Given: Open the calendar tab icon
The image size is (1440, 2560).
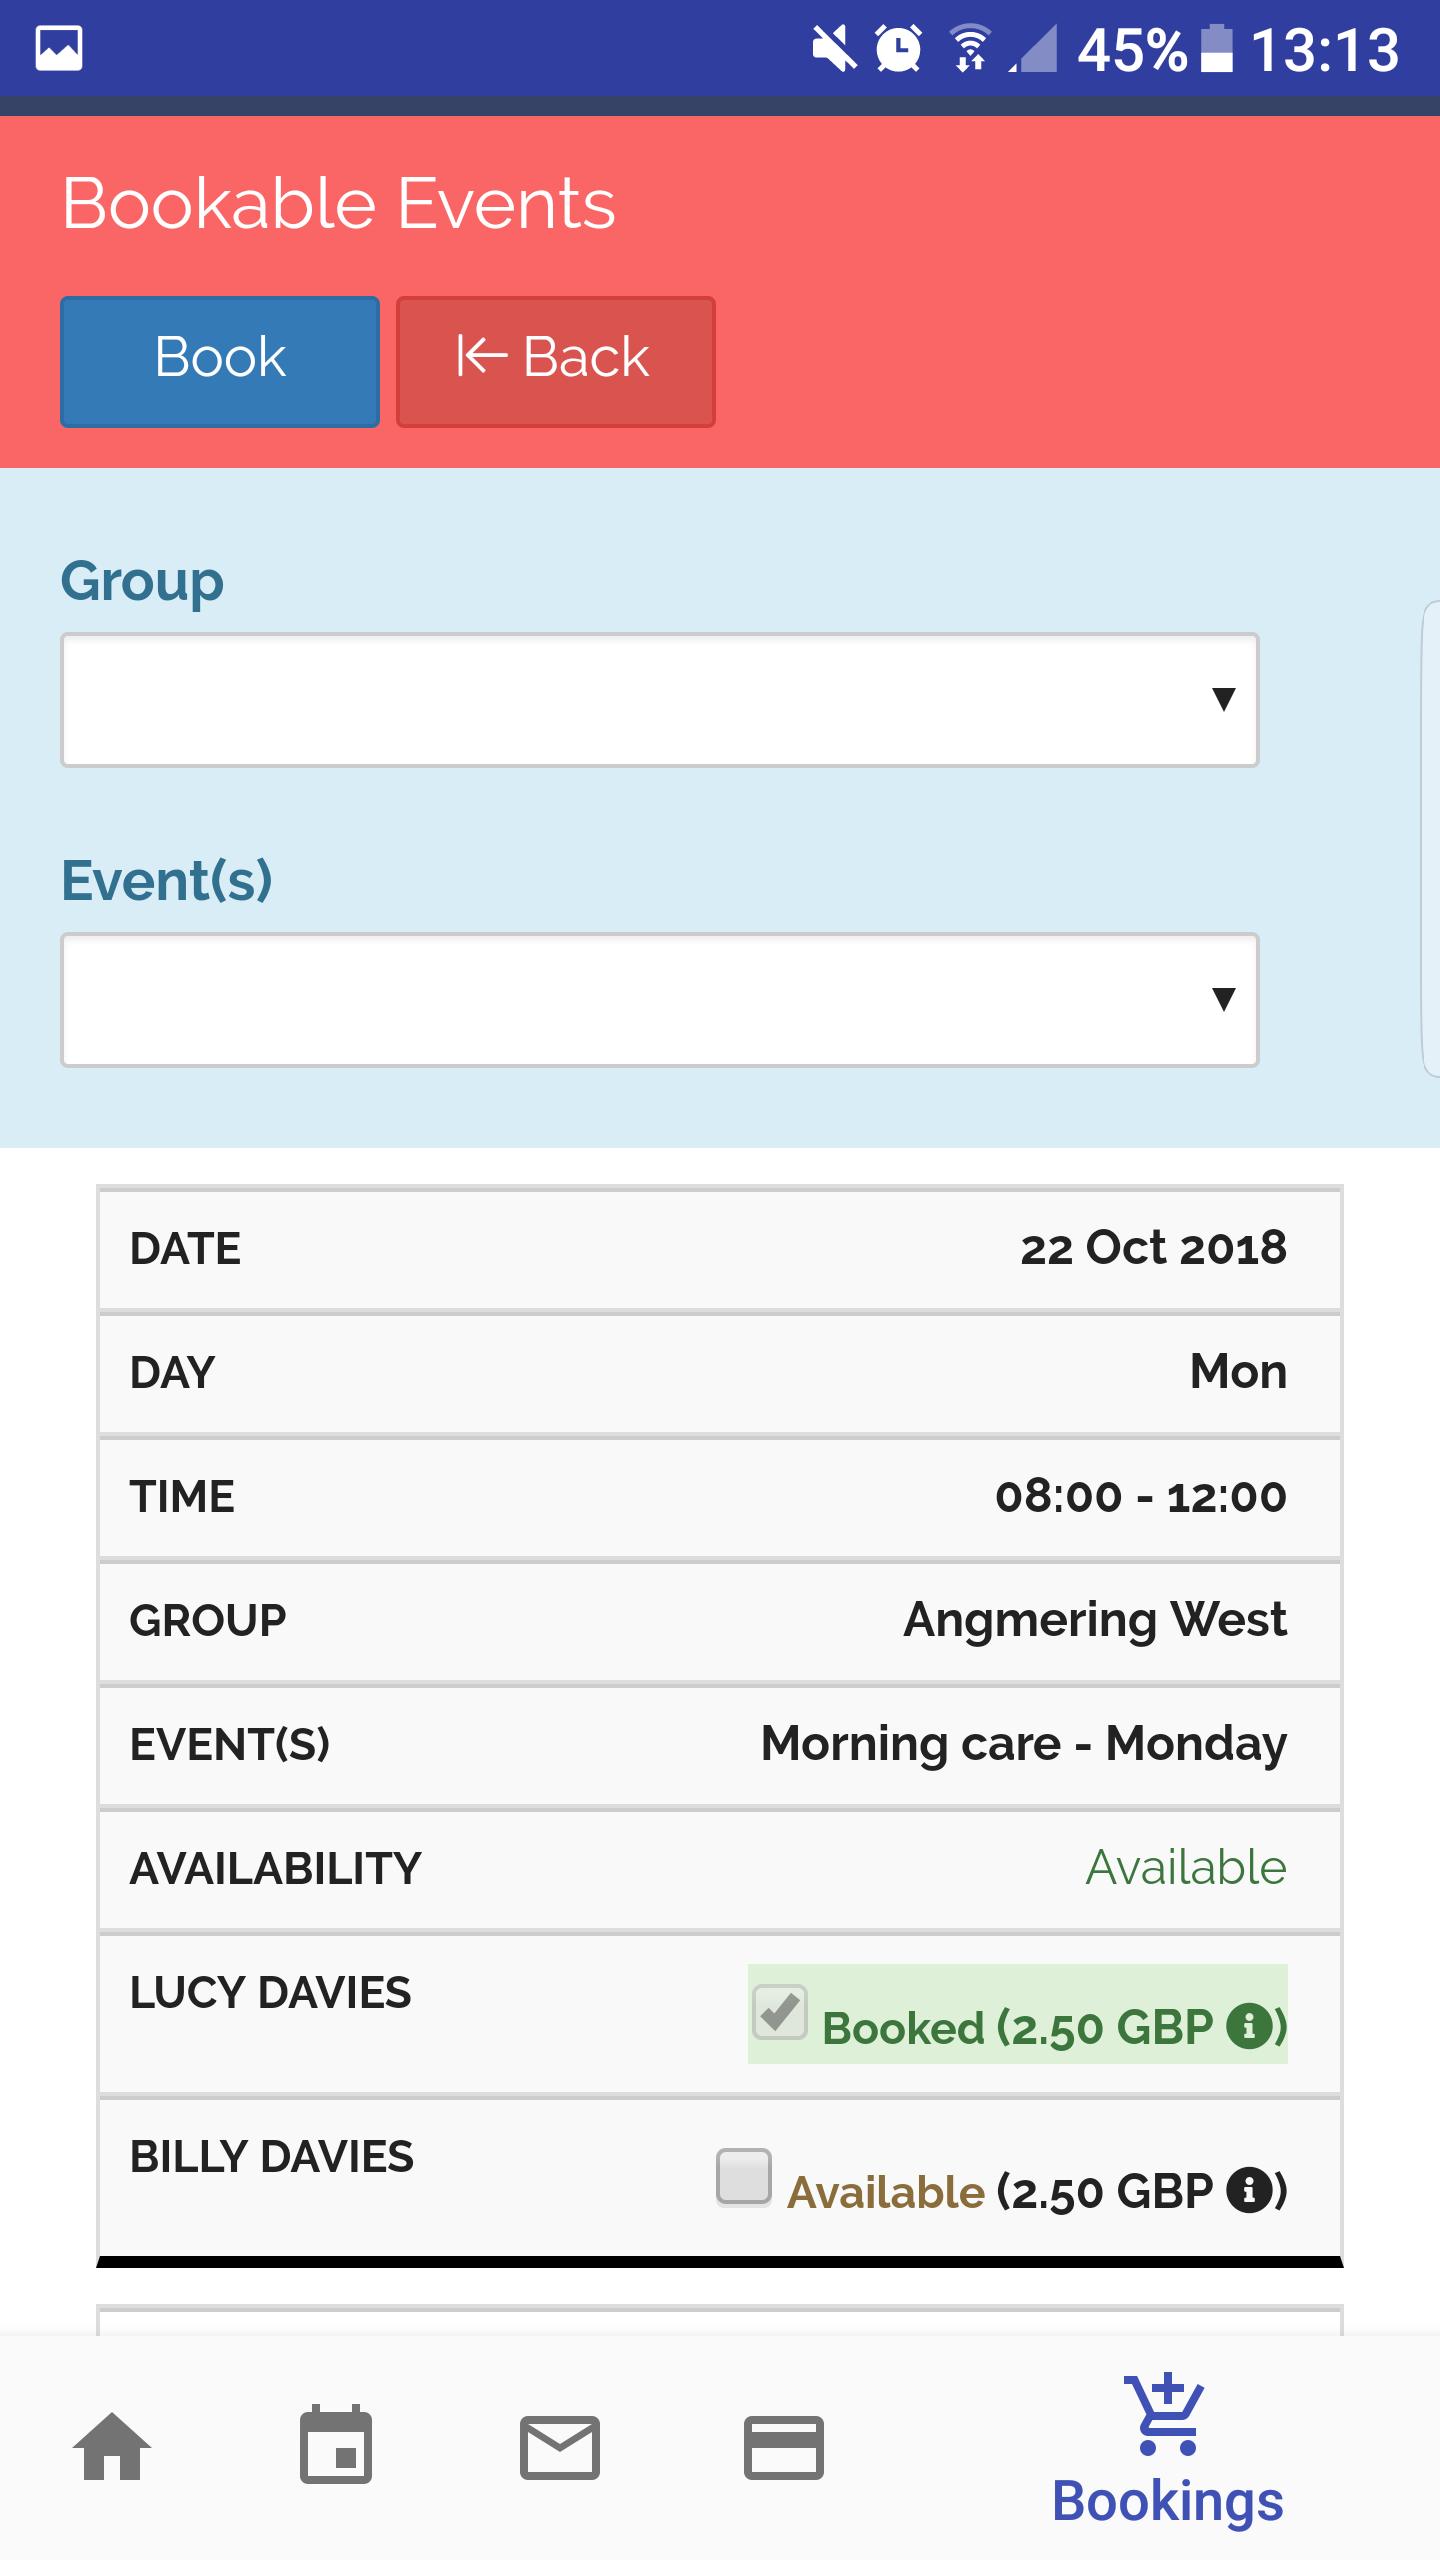Looking at the screenshot, I should click(x=336, y=2444).
